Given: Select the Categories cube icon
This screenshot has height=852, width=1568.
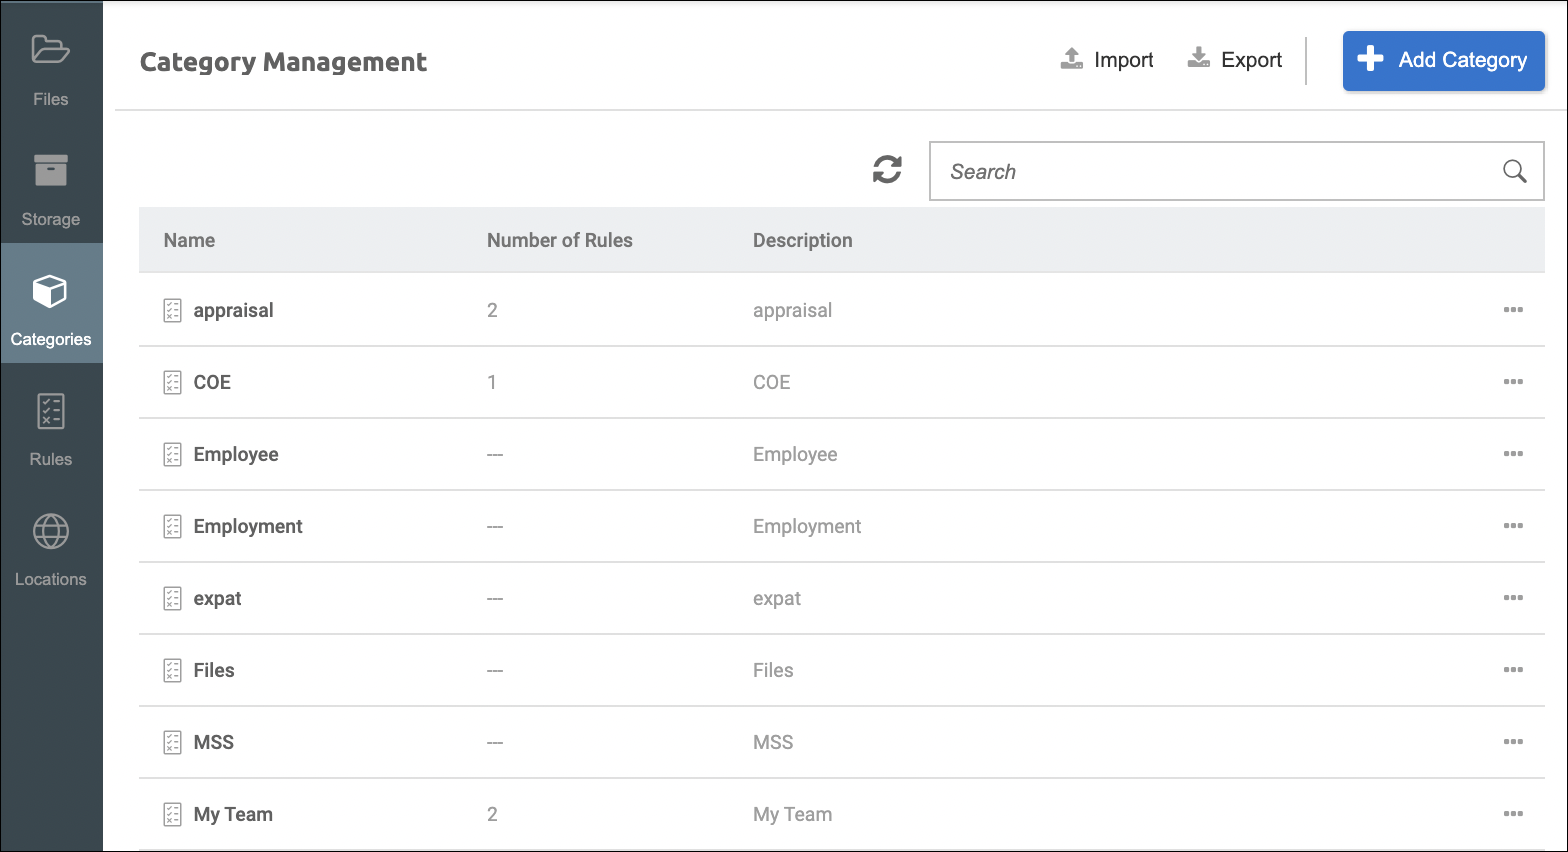Looking at the screenshot, I should pyautogui.click(x=50, y=292).
